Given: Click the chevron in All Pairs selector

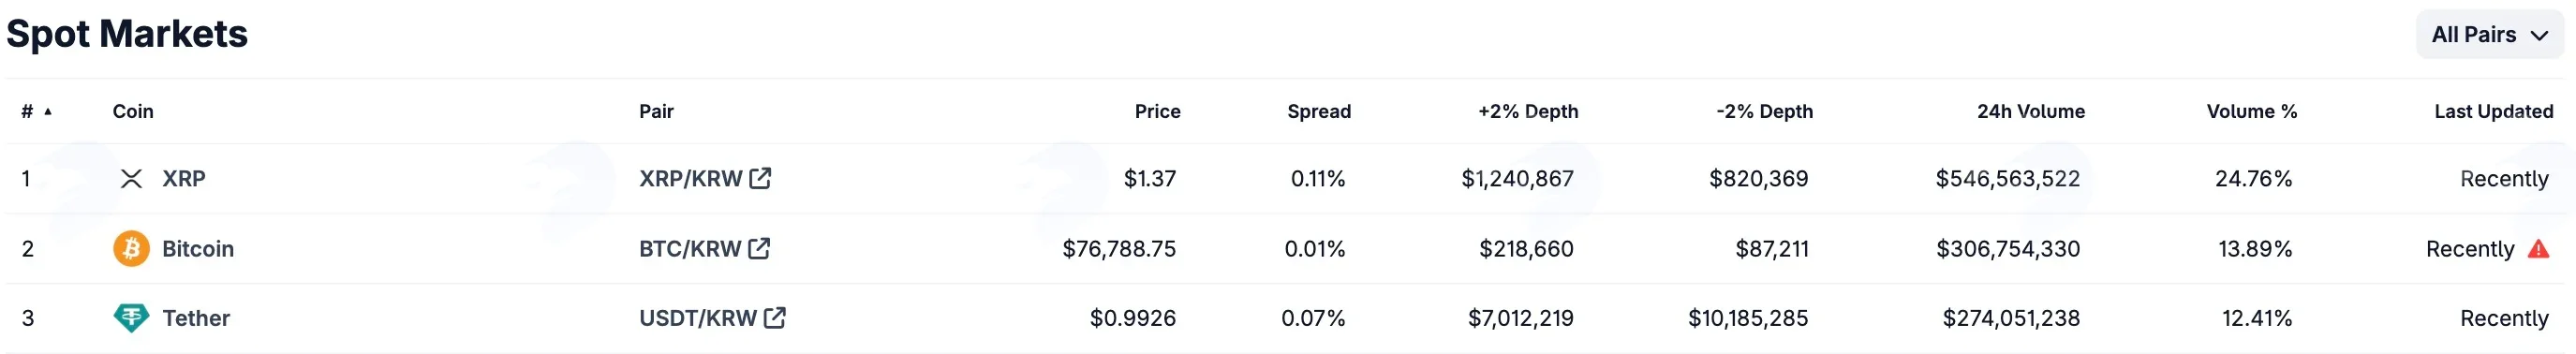Looking at the screenshot, I should pyautogui.click(x=2539, y=36).
